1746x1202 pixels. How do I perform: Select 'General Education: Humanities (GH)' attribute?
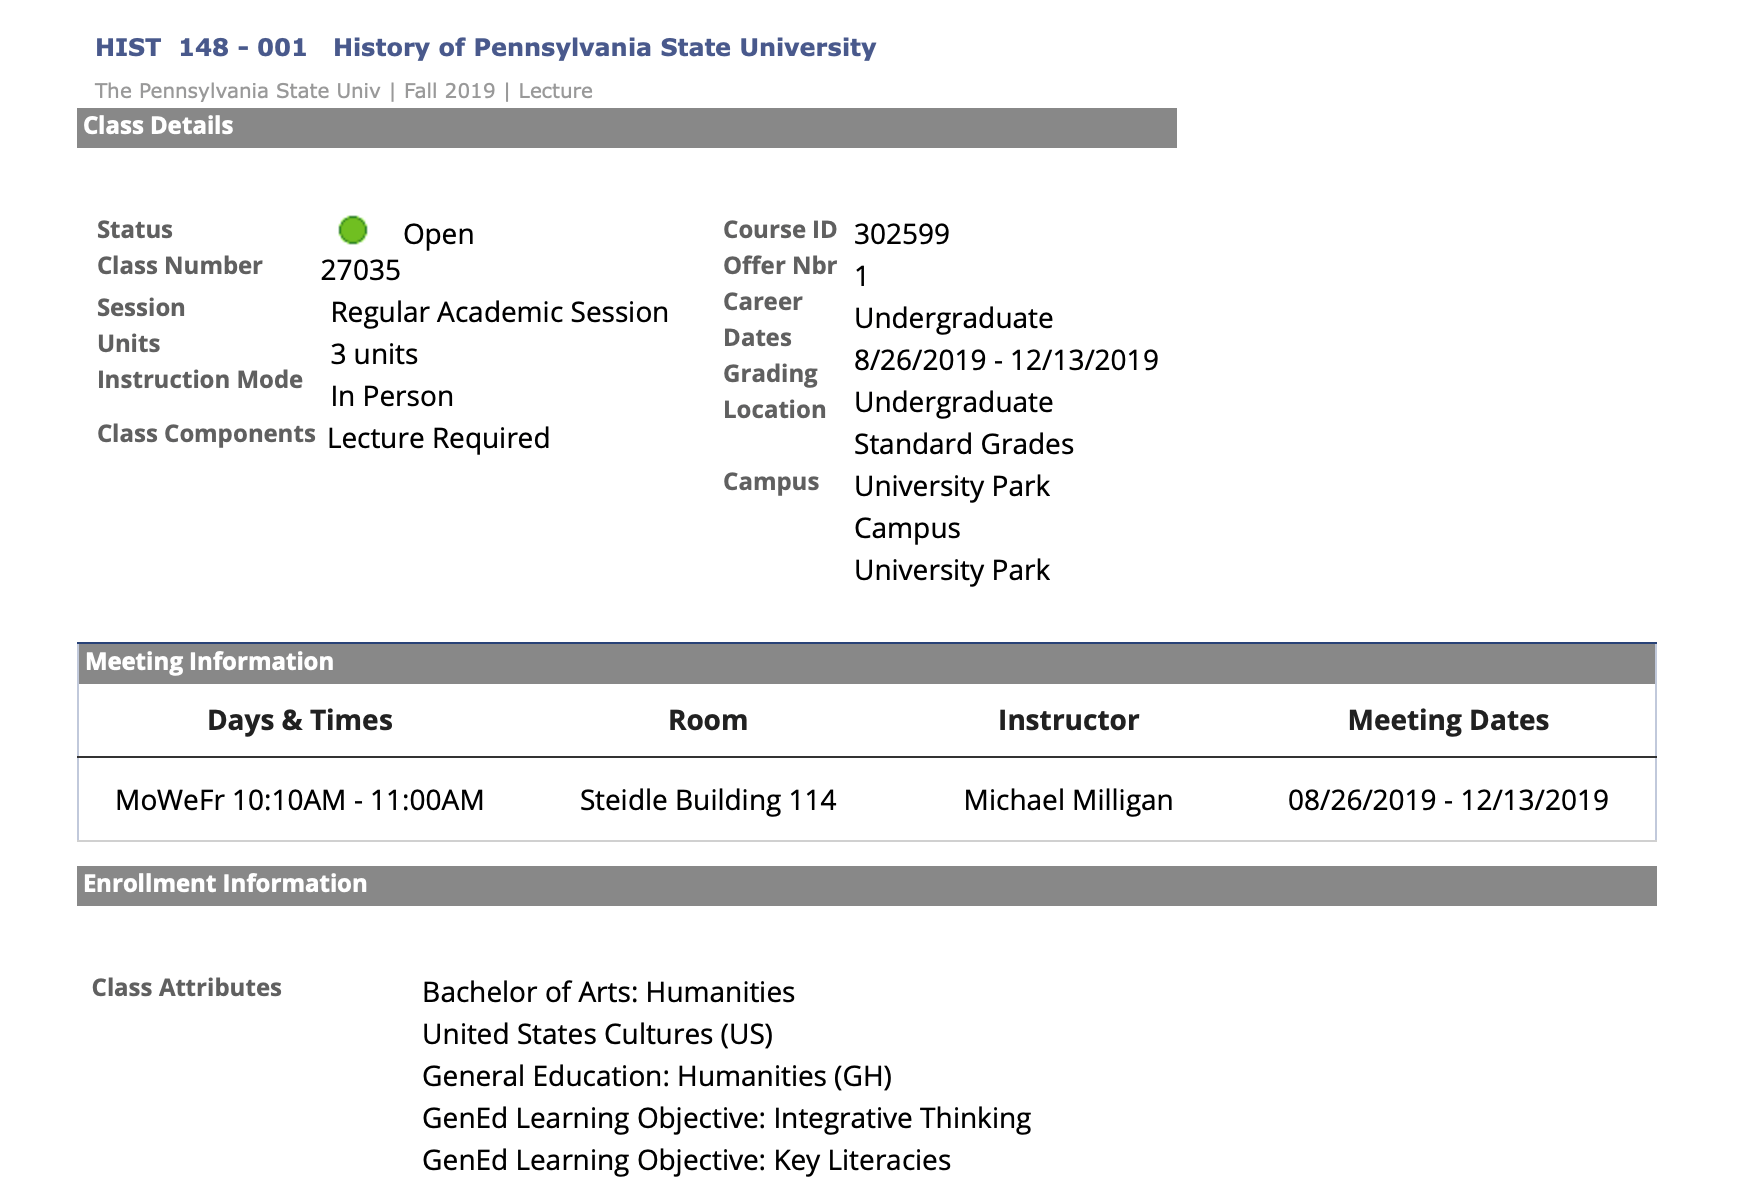click(657, 1076)
